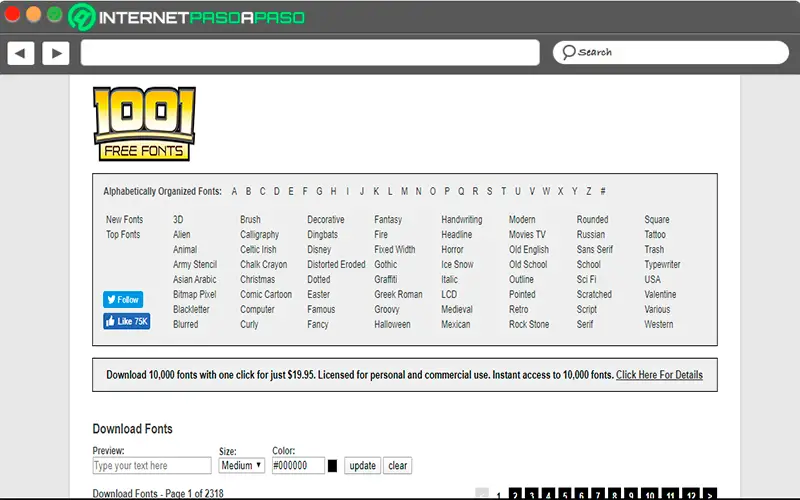Viewport: 800px width, 500px height.
Task: Open the Old English category
Action: click(x=529, y=249)
